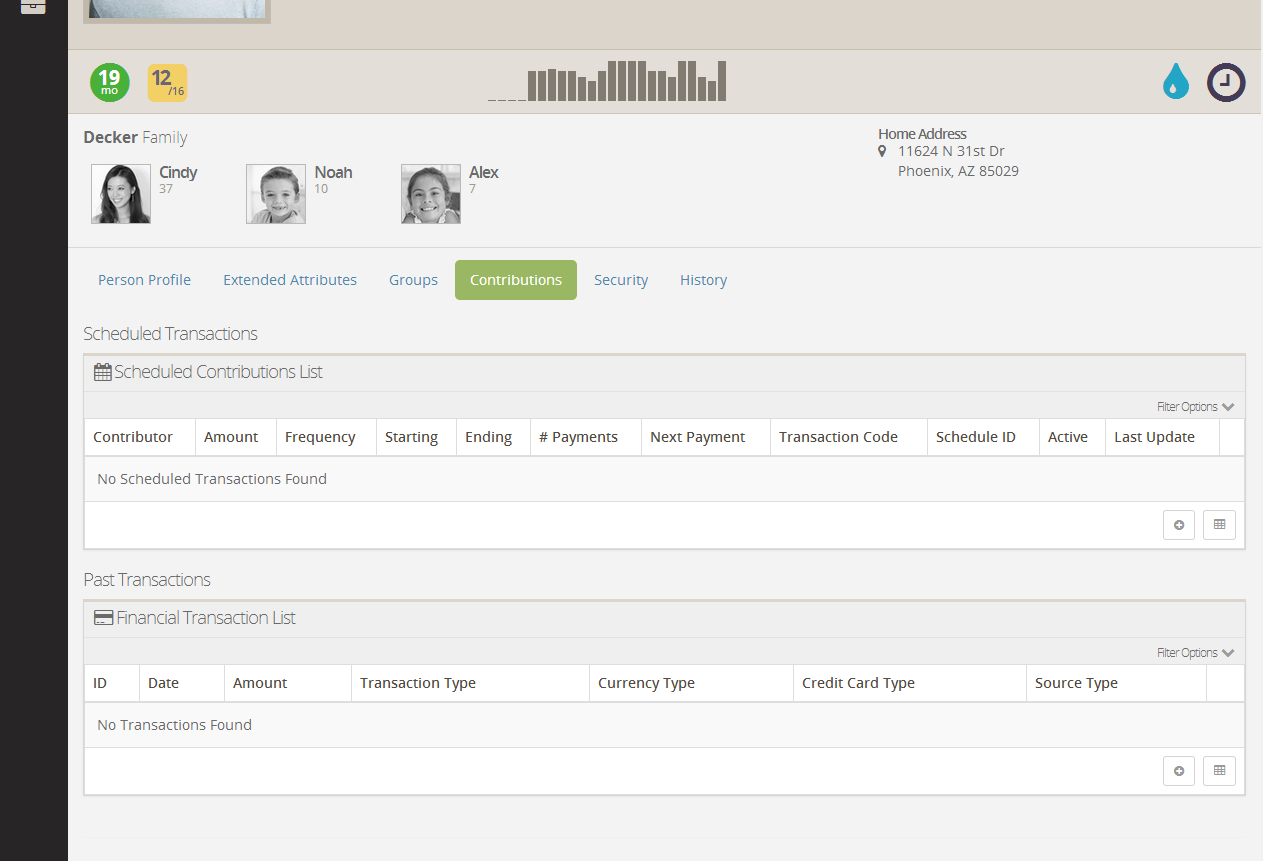Open Cindy's profile by name

pyautogui.click(x=178, y=172)
